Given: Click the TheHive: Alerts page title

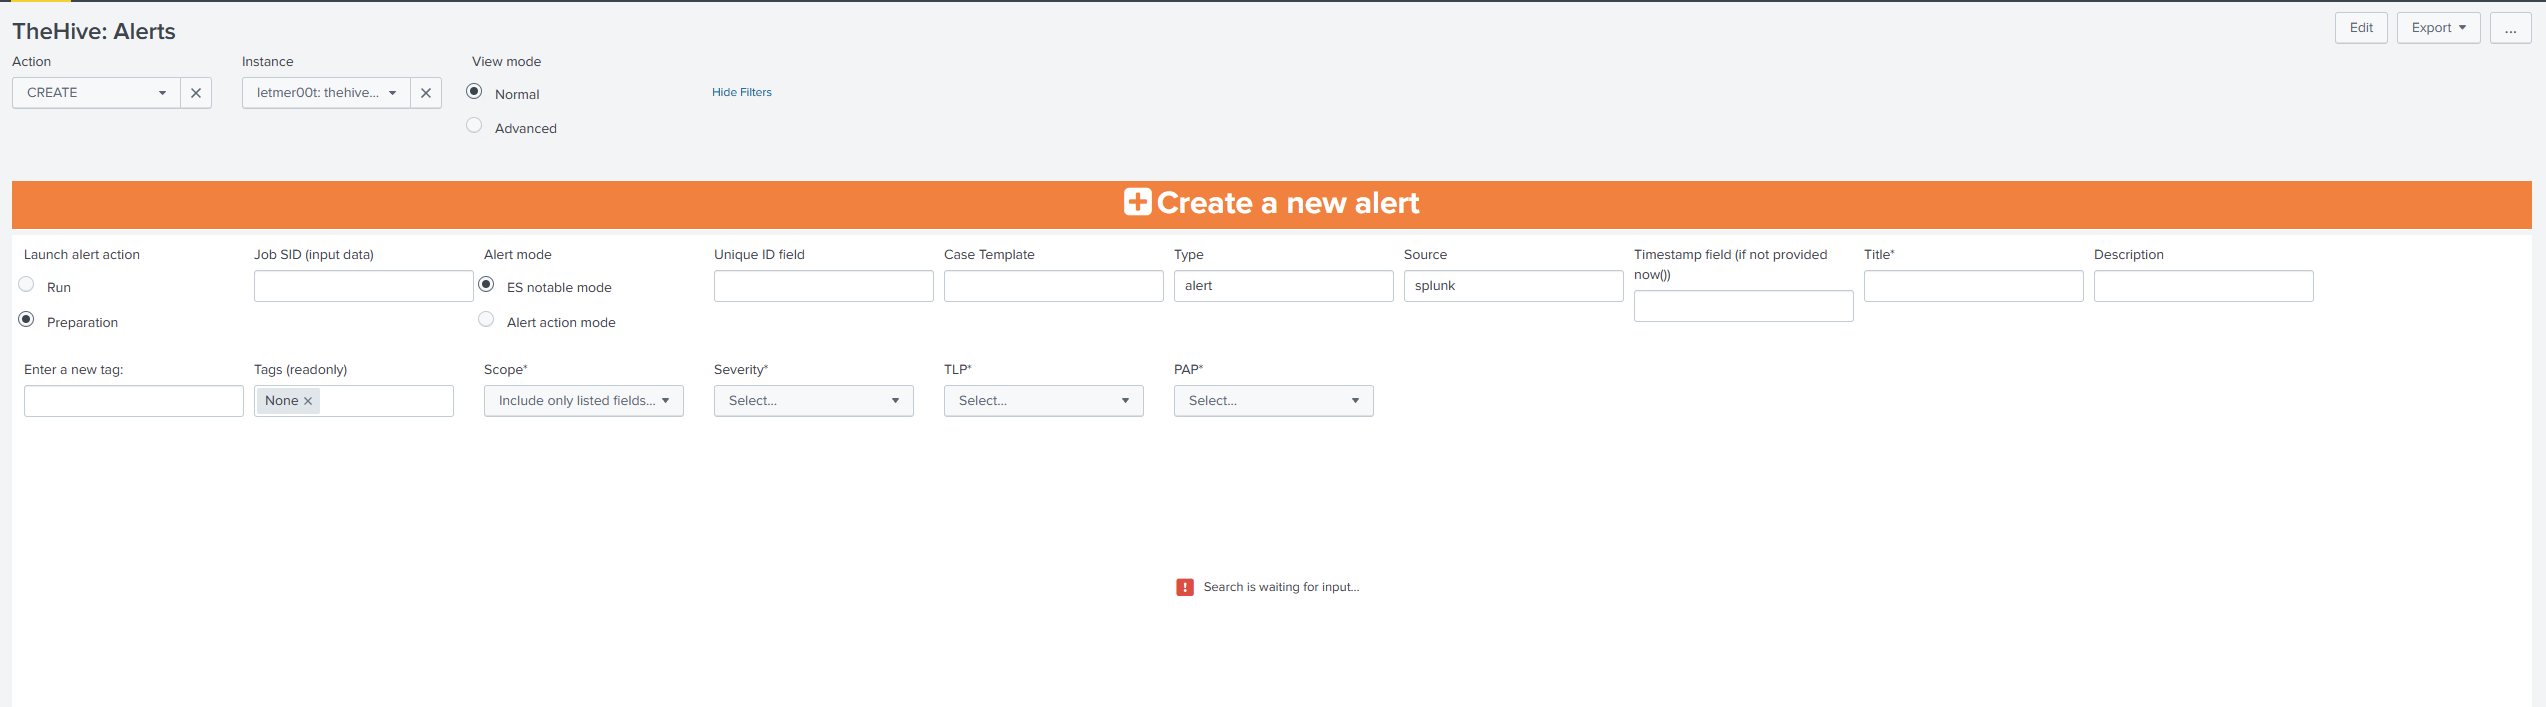Looking at the screenshot, I should (94, 31).
